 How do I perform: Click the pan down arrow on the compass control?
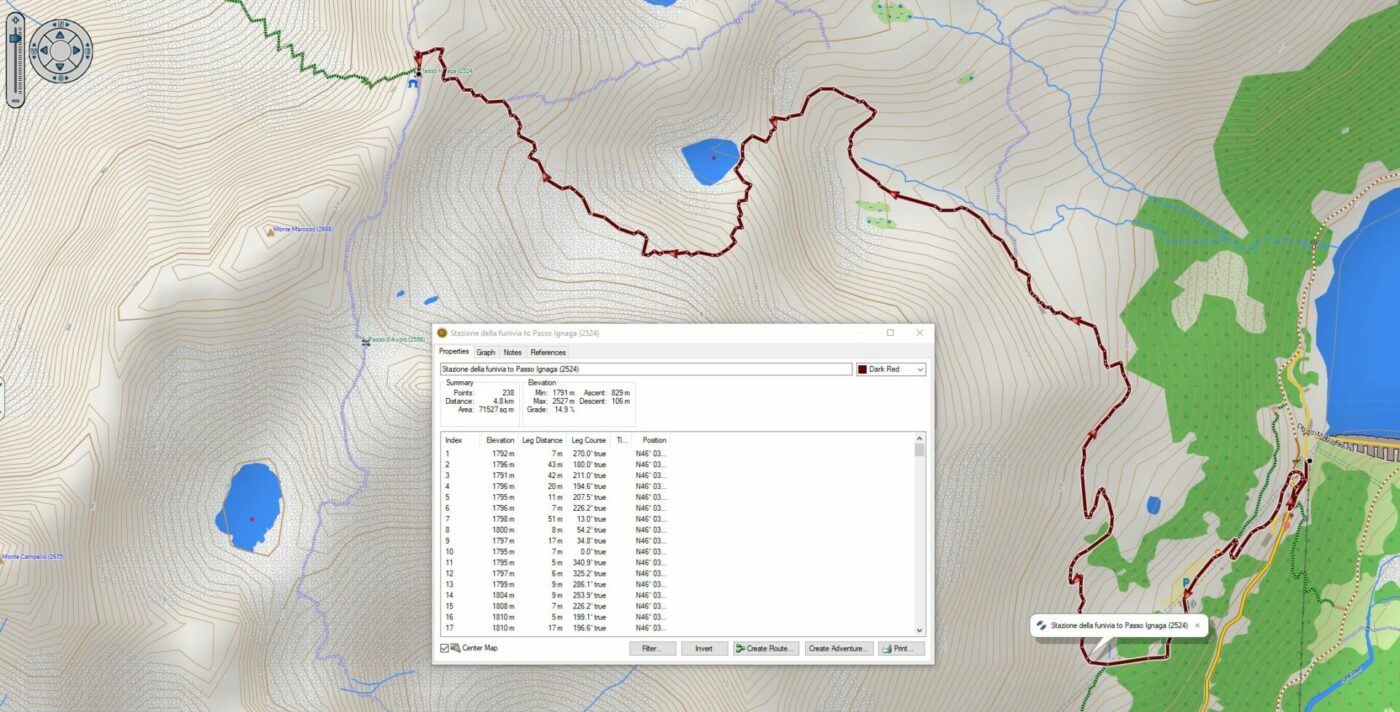coord(59,66)
